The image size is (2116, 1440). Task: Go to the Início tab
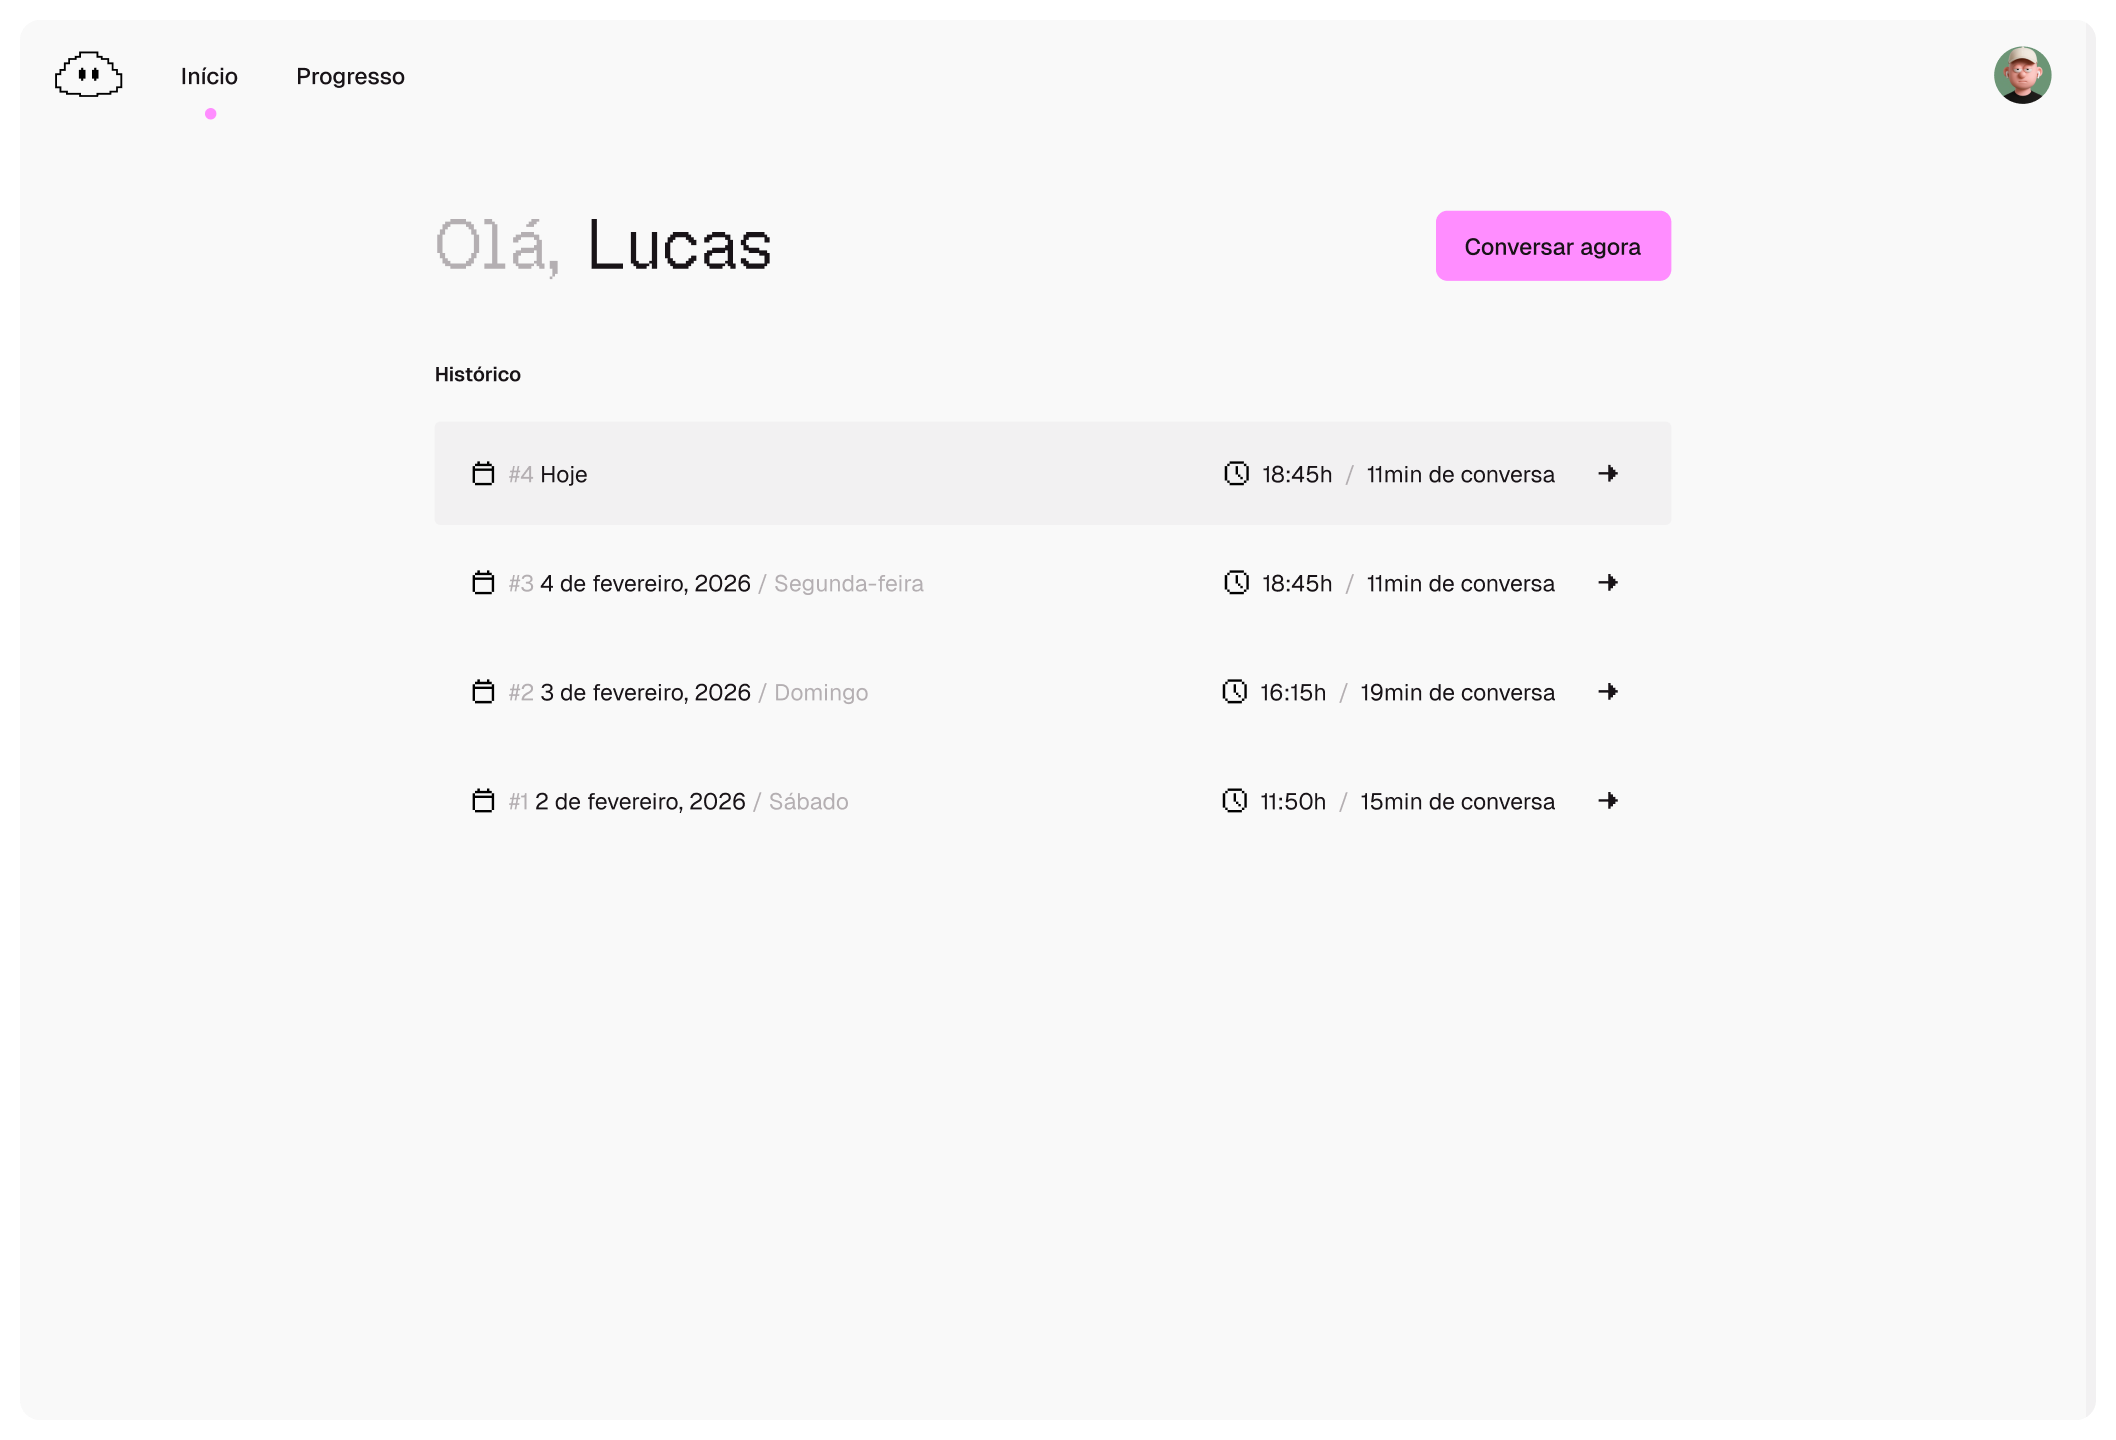pos(209,76)
